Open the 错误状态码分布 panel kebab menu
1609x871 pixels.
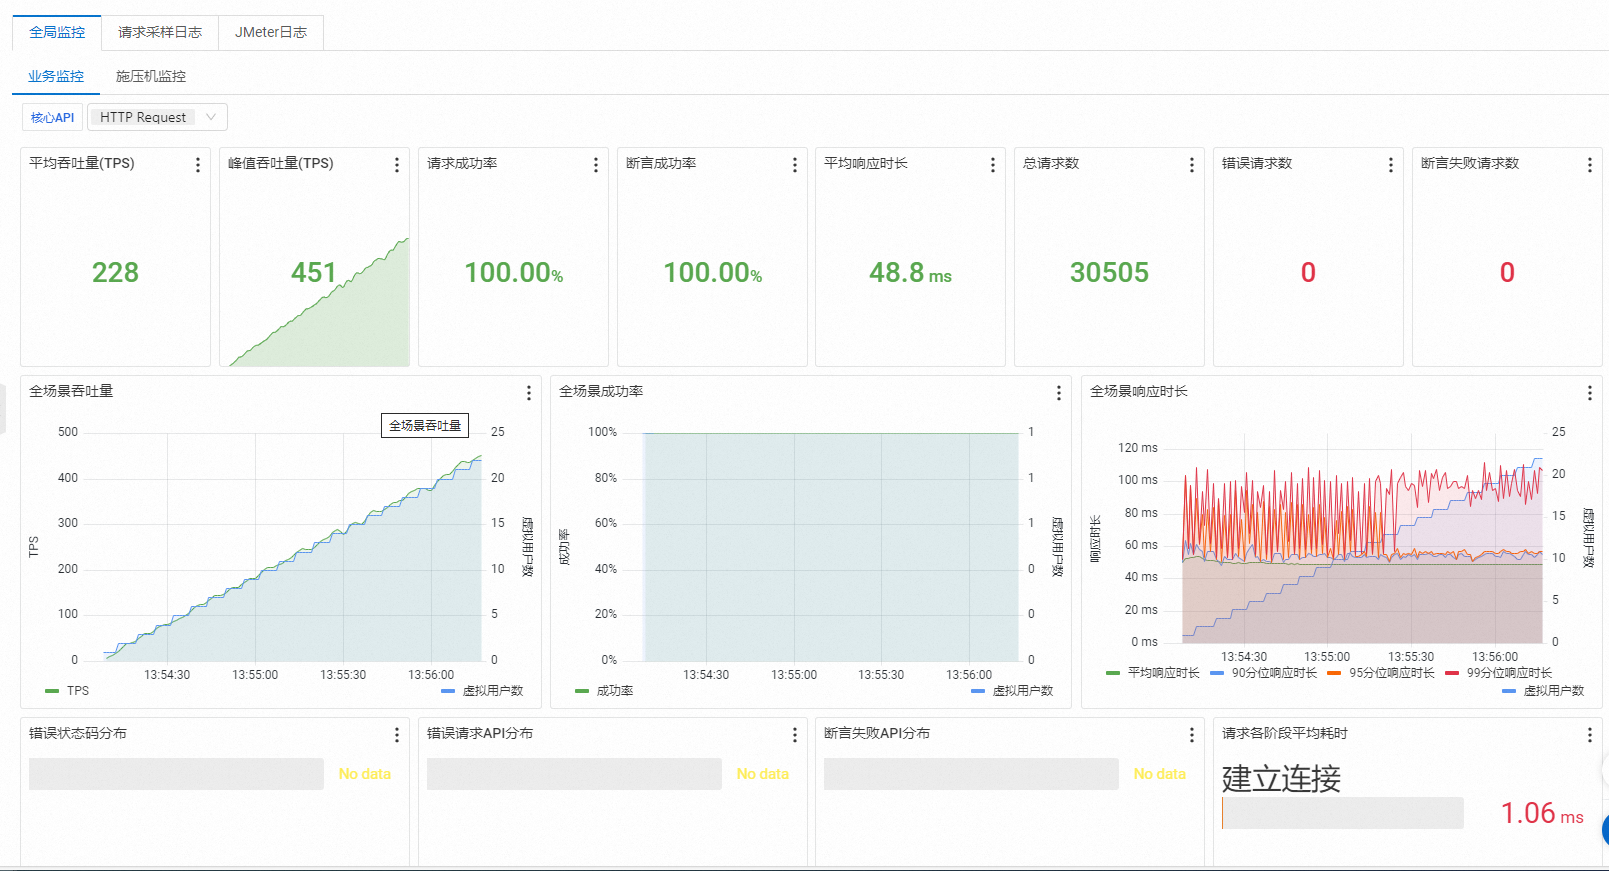point(397,735)
